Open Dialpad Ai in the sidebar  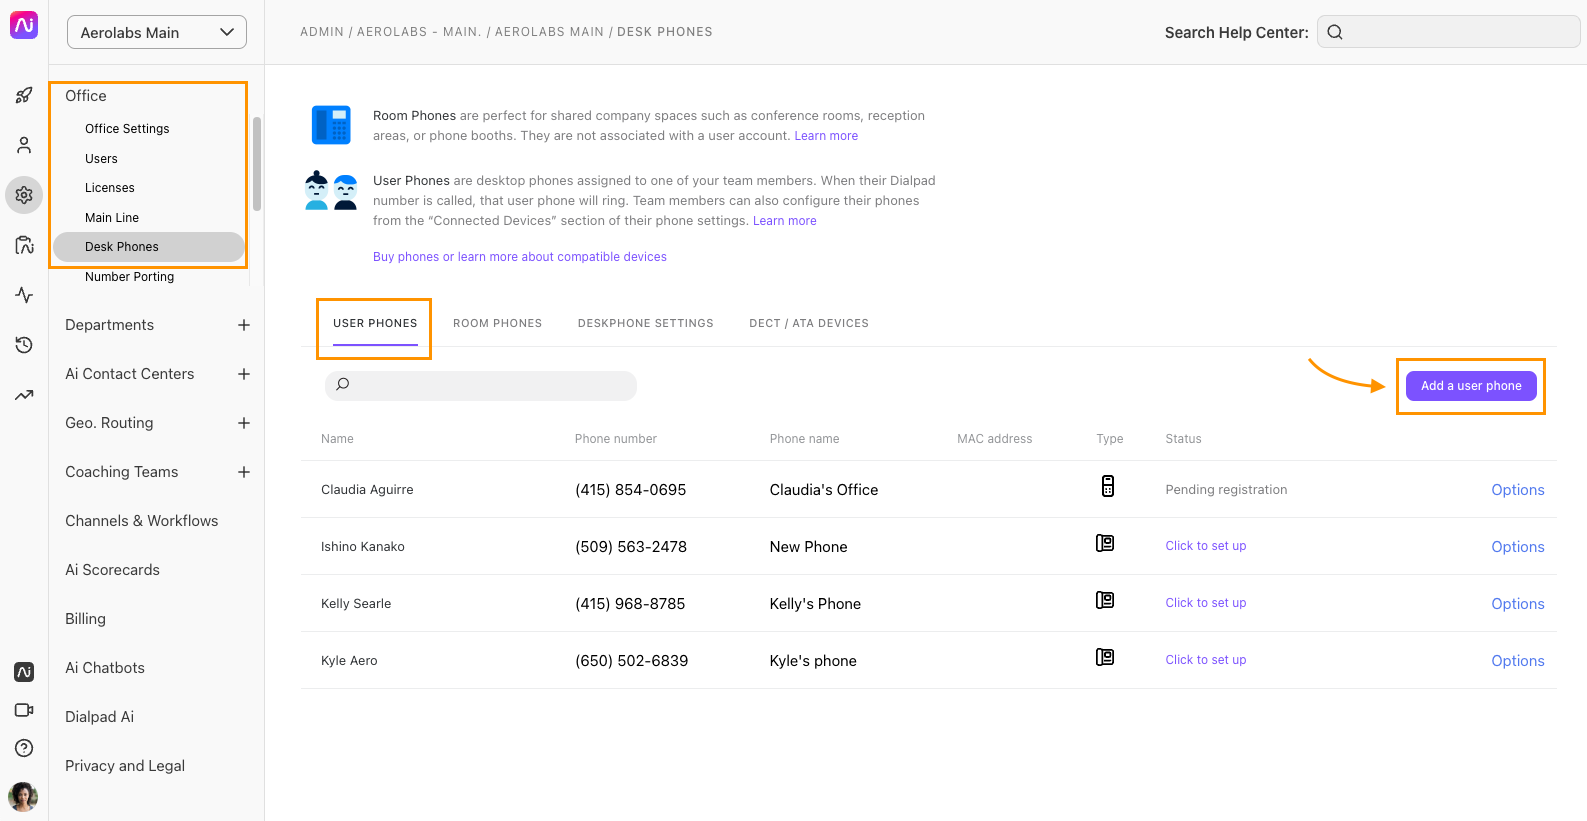[100, 717]
